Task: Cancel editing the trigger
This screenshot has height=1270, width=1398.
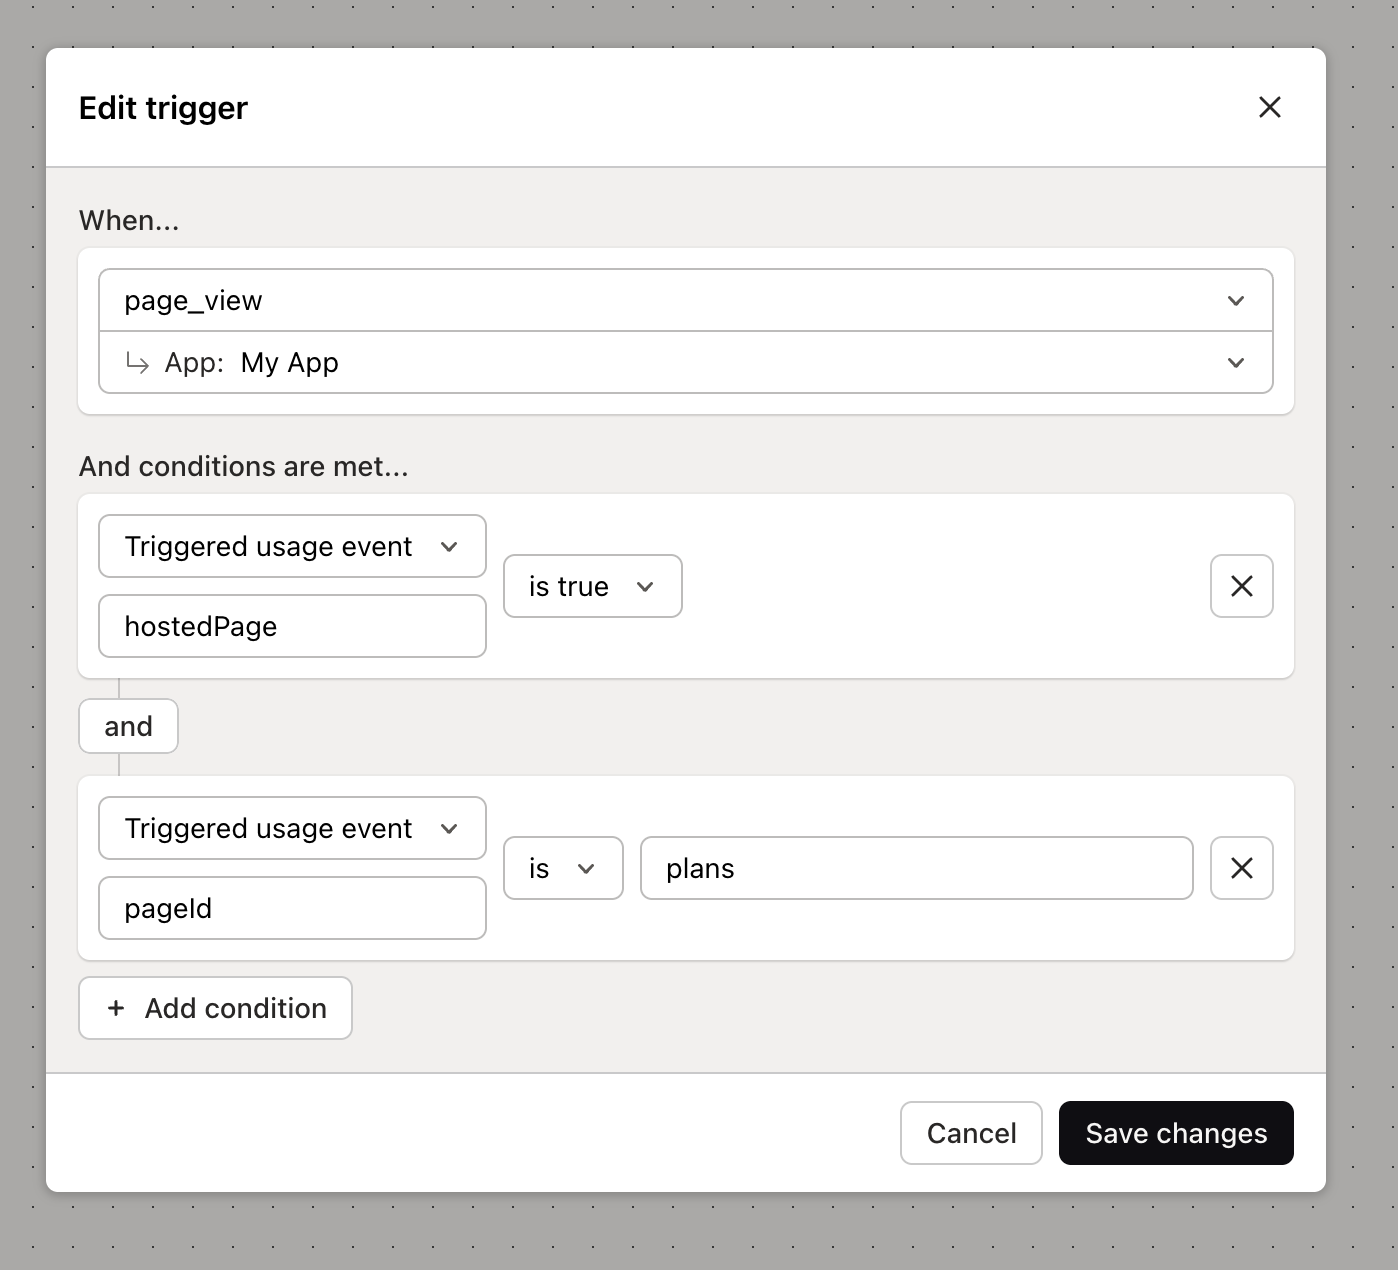Action: [x=970, y=1133]
